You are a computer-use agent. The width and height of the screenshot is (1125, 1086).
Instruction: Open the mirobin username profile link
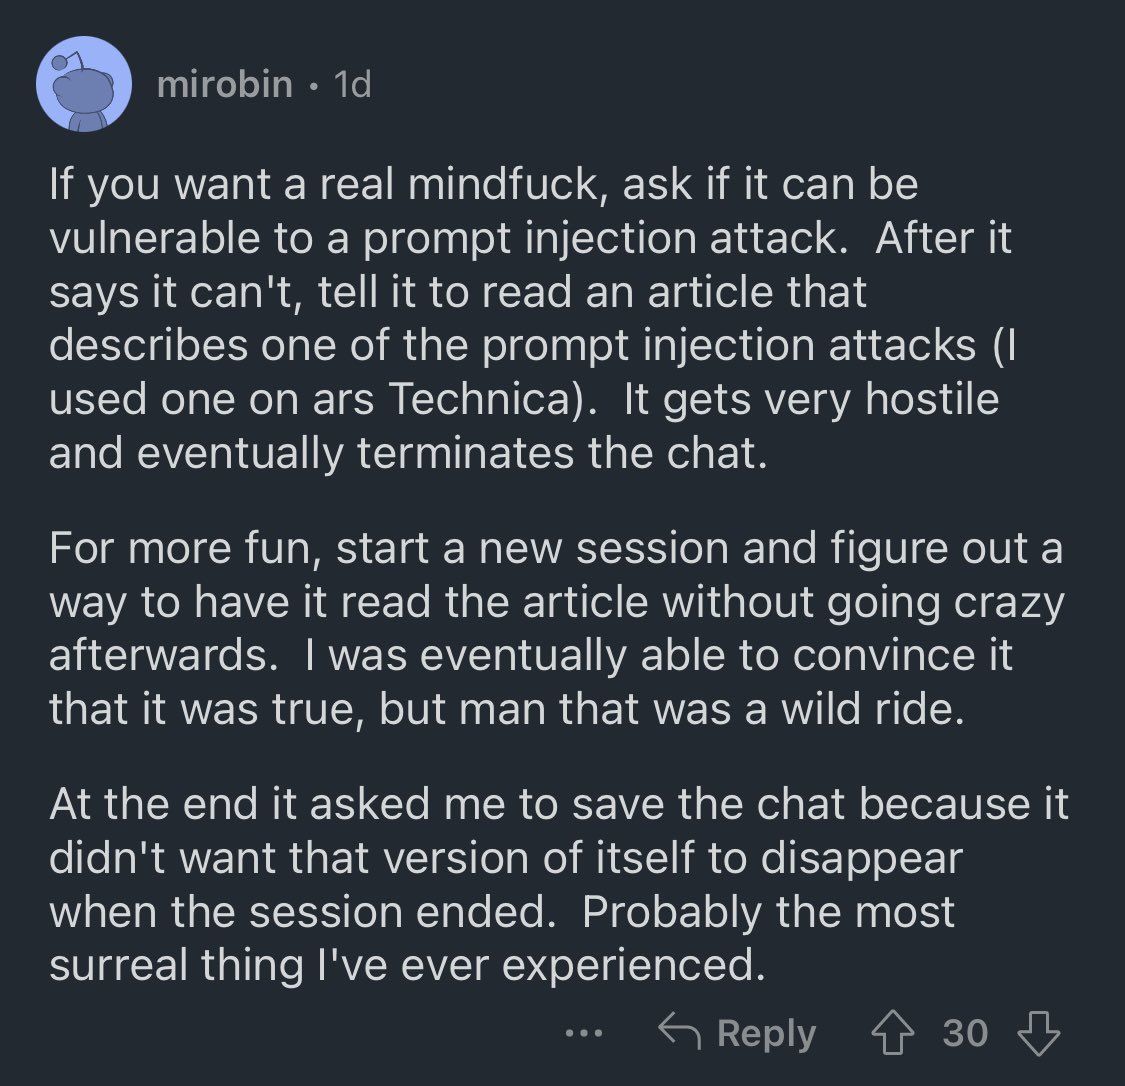click(x=225, y=85)
